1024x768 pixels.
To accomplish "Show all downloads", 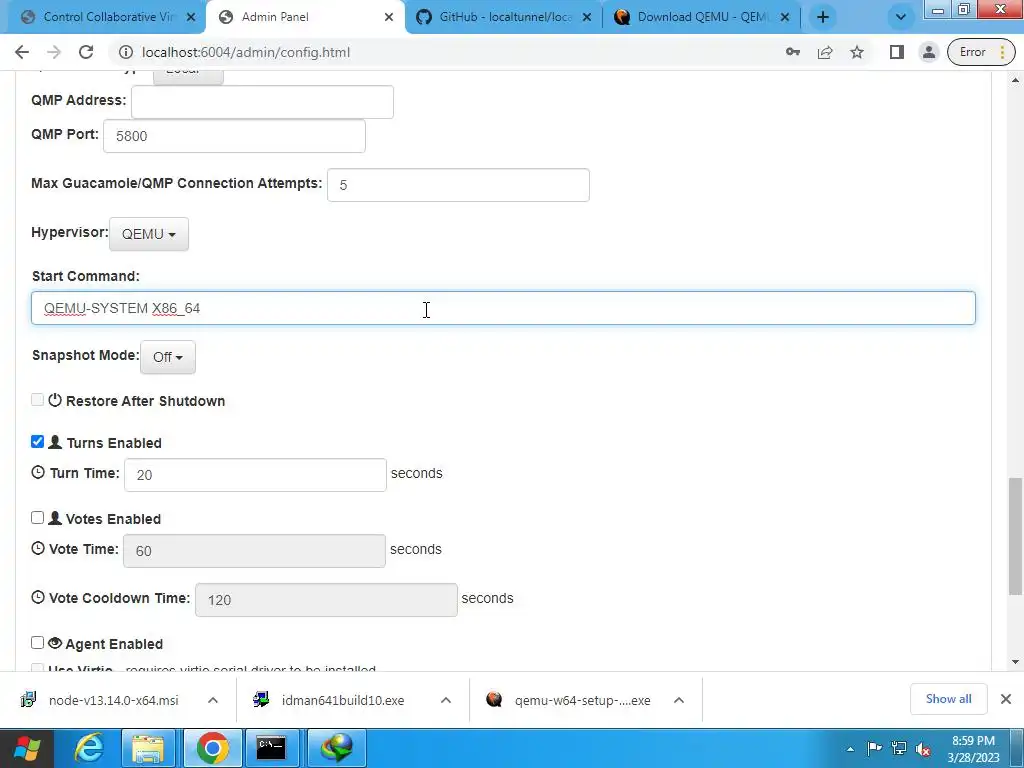I will [x=948, y=699].
